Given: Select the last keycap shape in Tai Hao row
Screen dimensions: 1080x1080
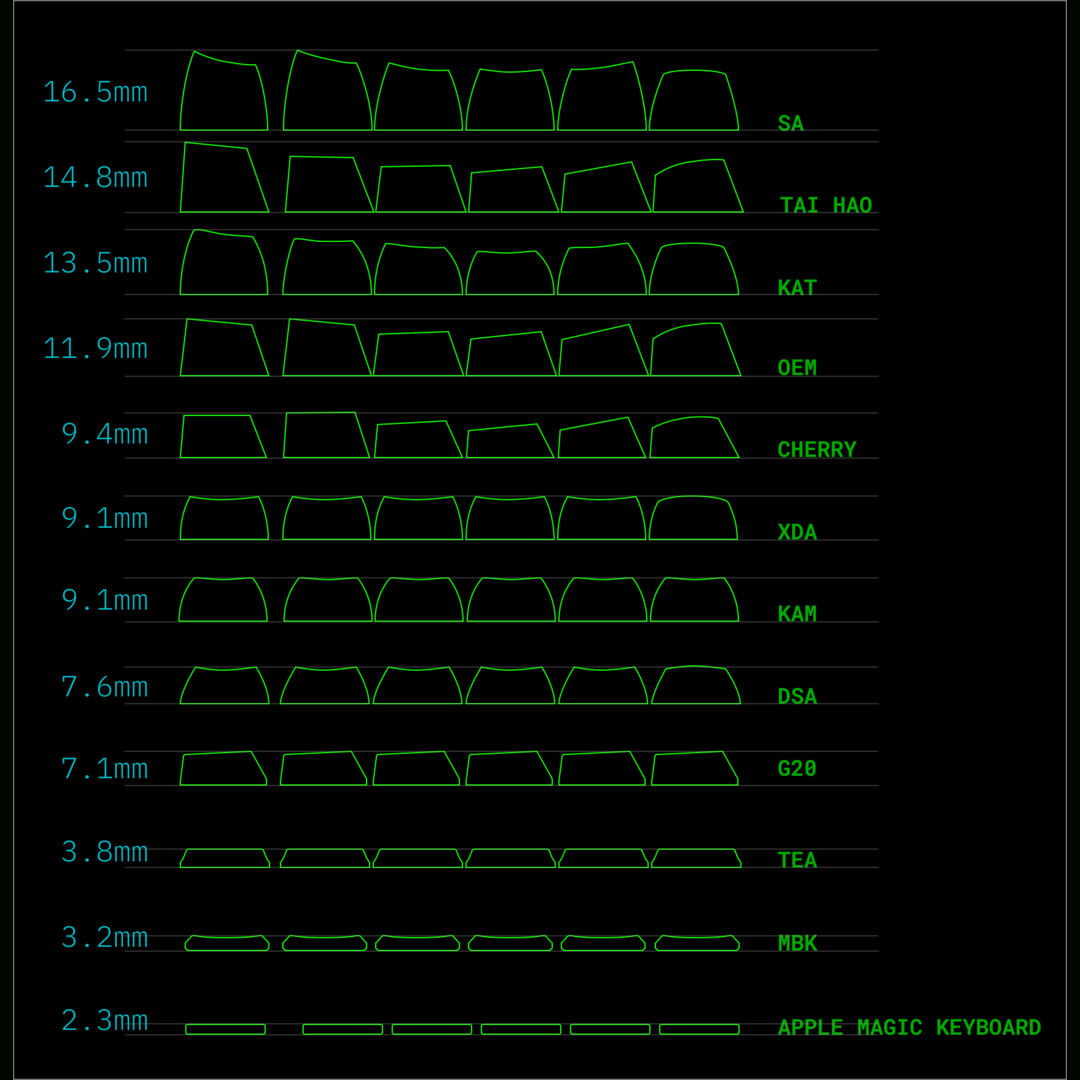Looking at the screenshot, I should point(698,188).
